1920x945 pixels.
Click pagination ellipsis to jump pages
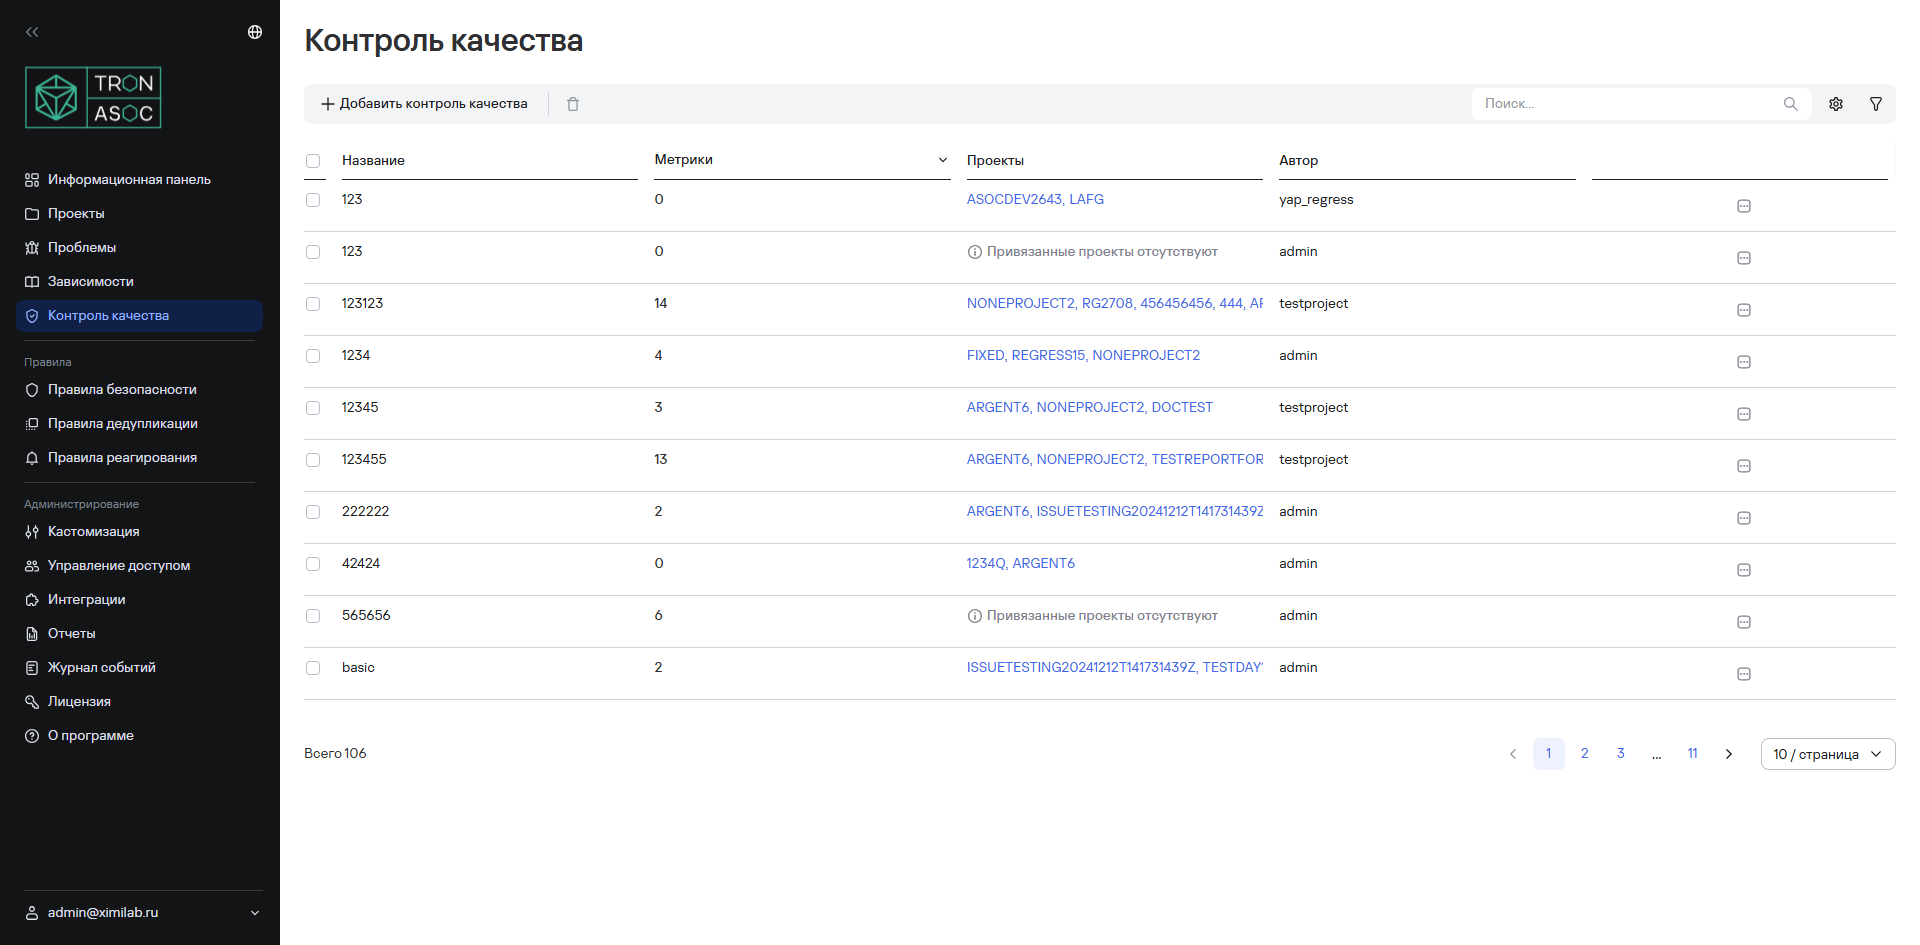pyautogui.click(x=1657, y=754)
